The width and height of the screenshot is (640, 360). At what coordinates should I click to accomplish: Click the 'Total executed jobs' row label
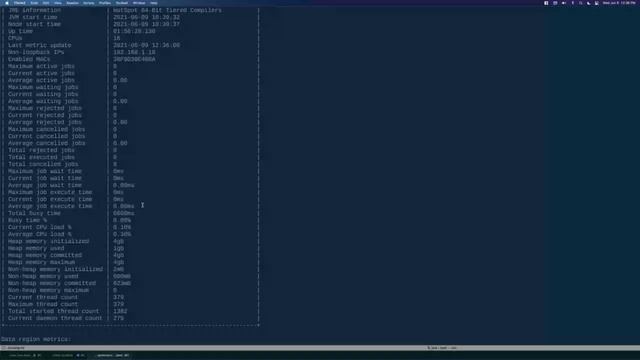pos(41,157)
